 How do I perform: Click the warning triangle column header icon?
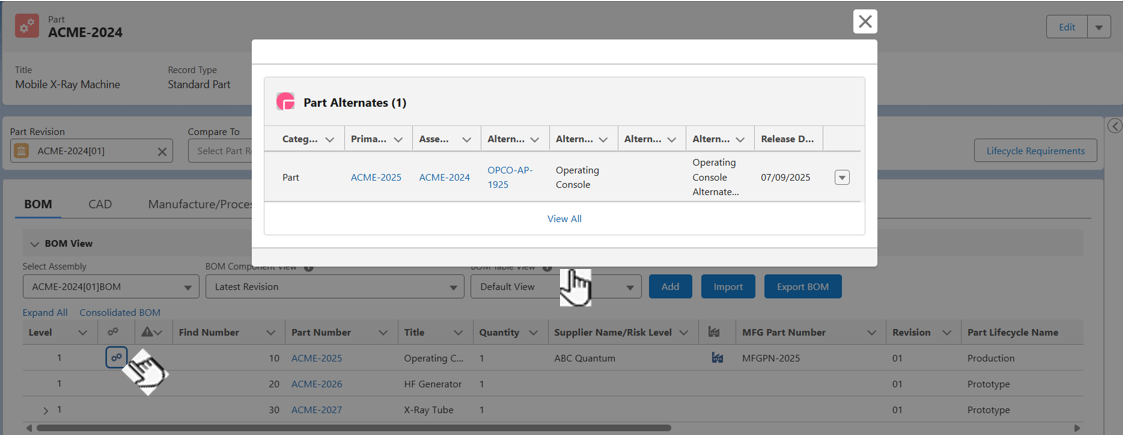coord(148,332)
